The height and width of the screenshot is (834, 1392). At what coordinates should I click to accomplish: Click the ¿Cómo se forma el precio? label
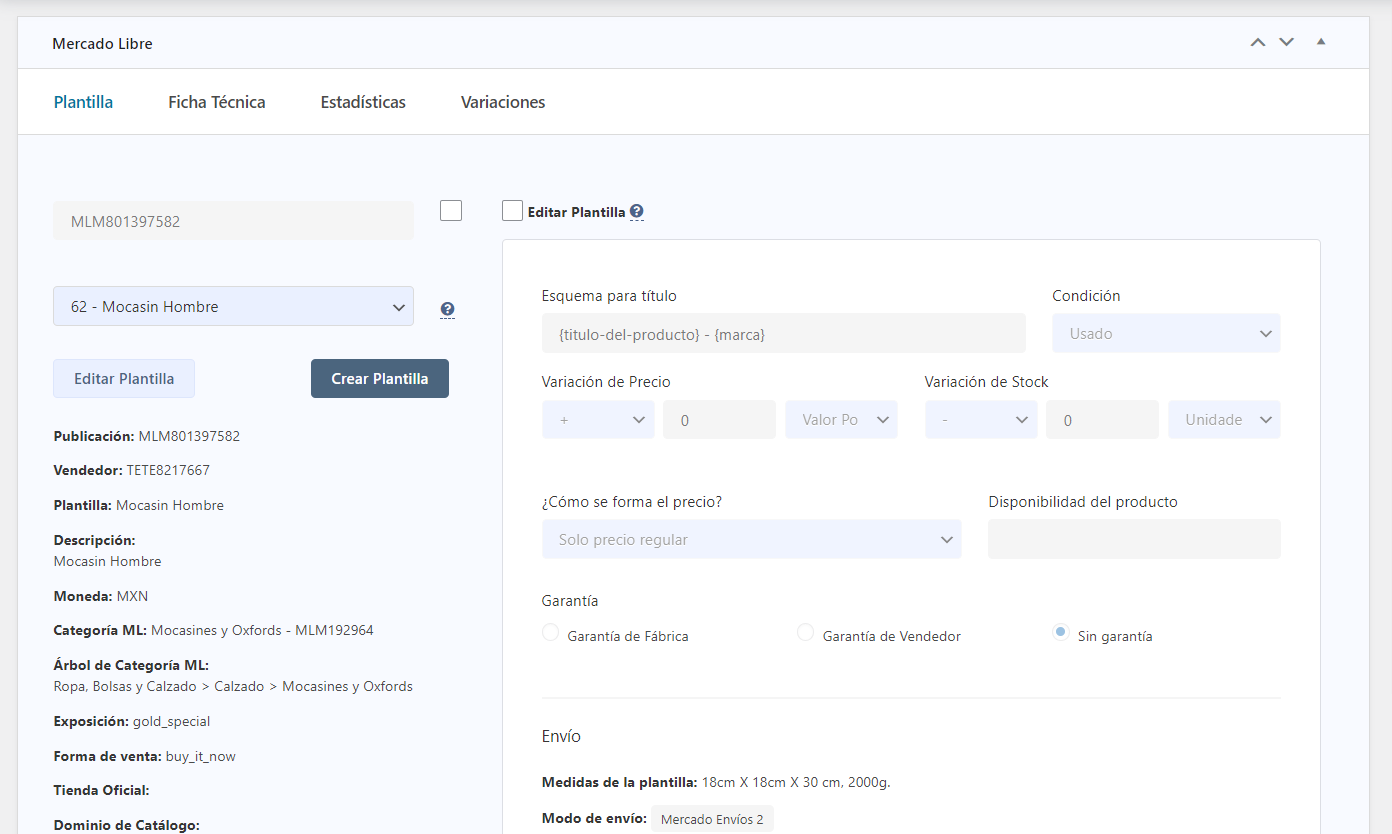click(x=632, y=502)
